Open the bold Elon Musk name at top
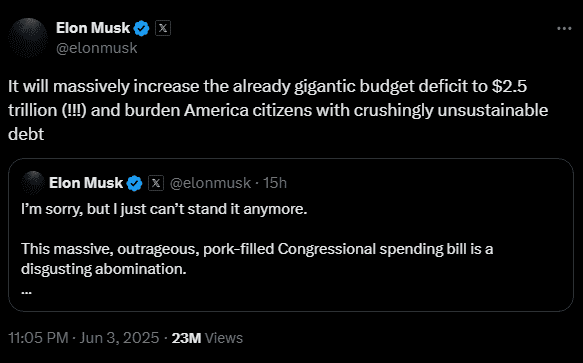 pyautogui.click(x=93, y=28)
